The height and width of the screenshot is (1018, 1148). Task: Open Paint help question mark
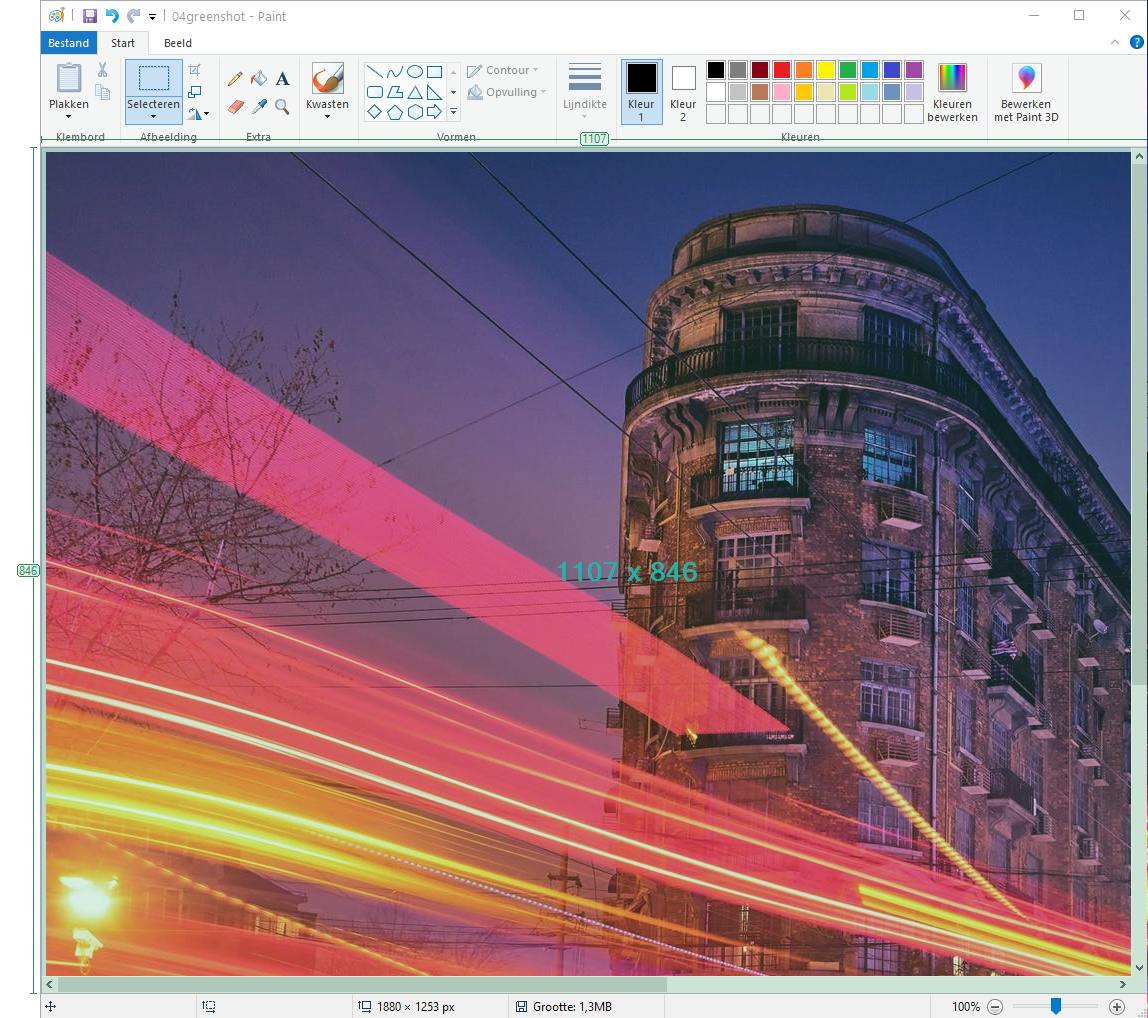(x=1136, y=42)
